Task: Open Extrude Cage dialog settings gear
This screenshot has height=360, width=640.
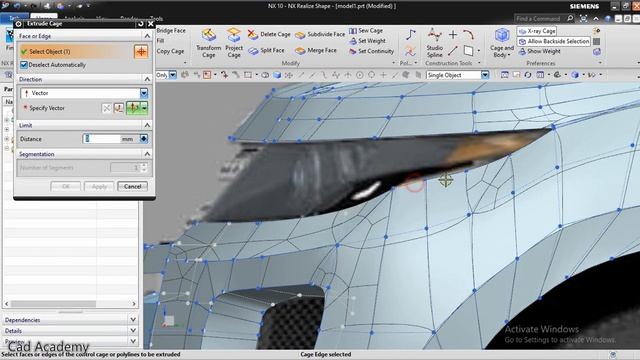Action: [19, 24]
